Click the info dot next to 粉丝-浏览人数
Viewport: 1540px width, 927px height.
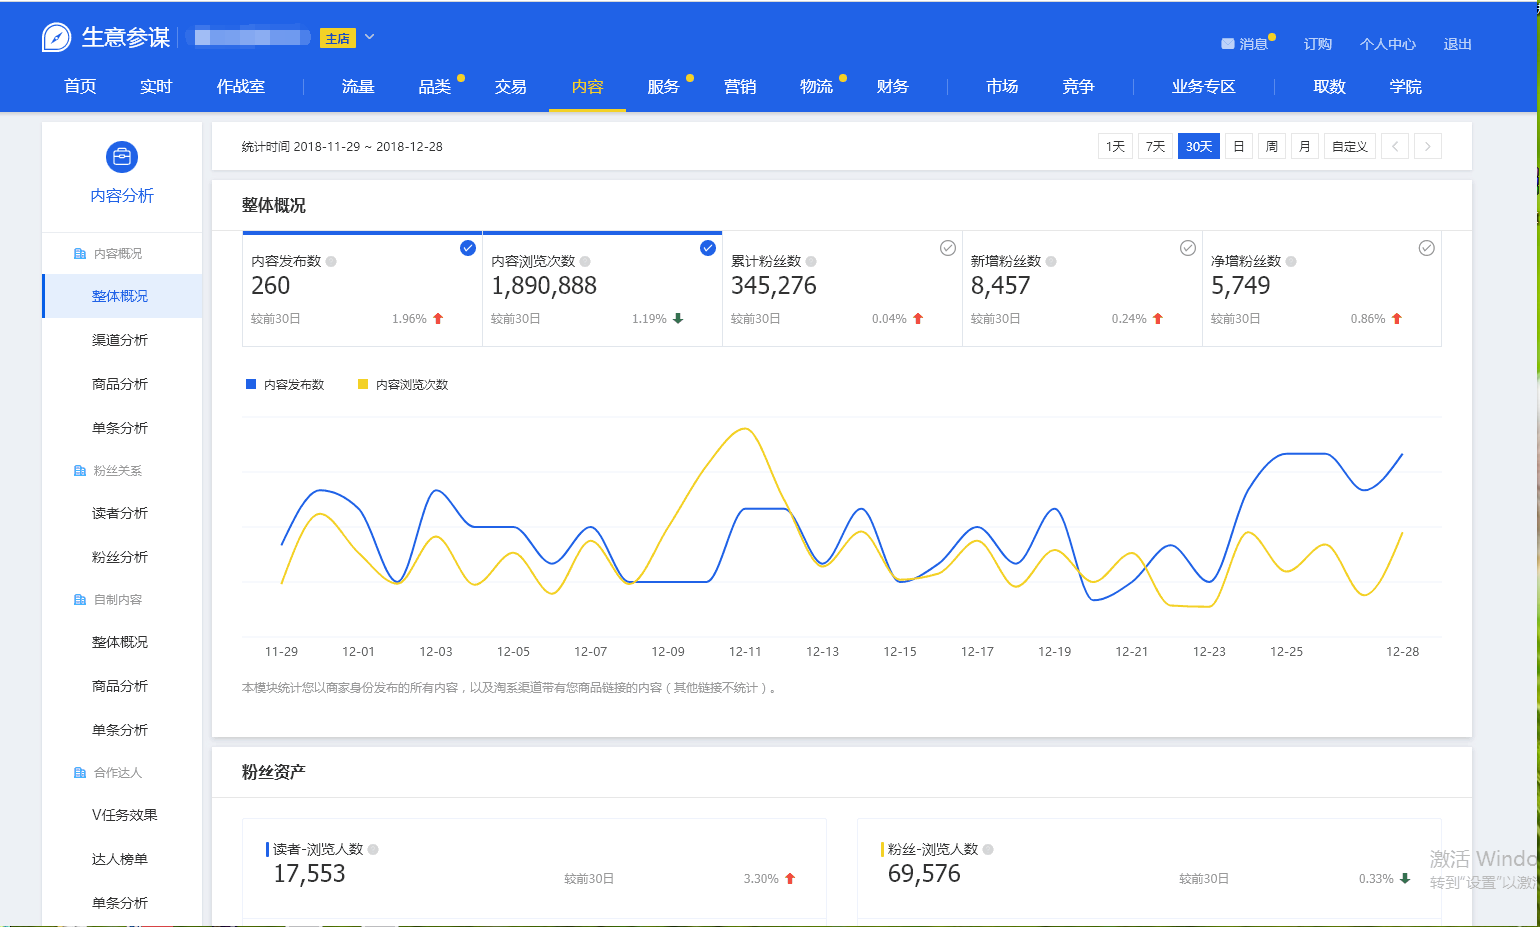[x=988, y=850]
